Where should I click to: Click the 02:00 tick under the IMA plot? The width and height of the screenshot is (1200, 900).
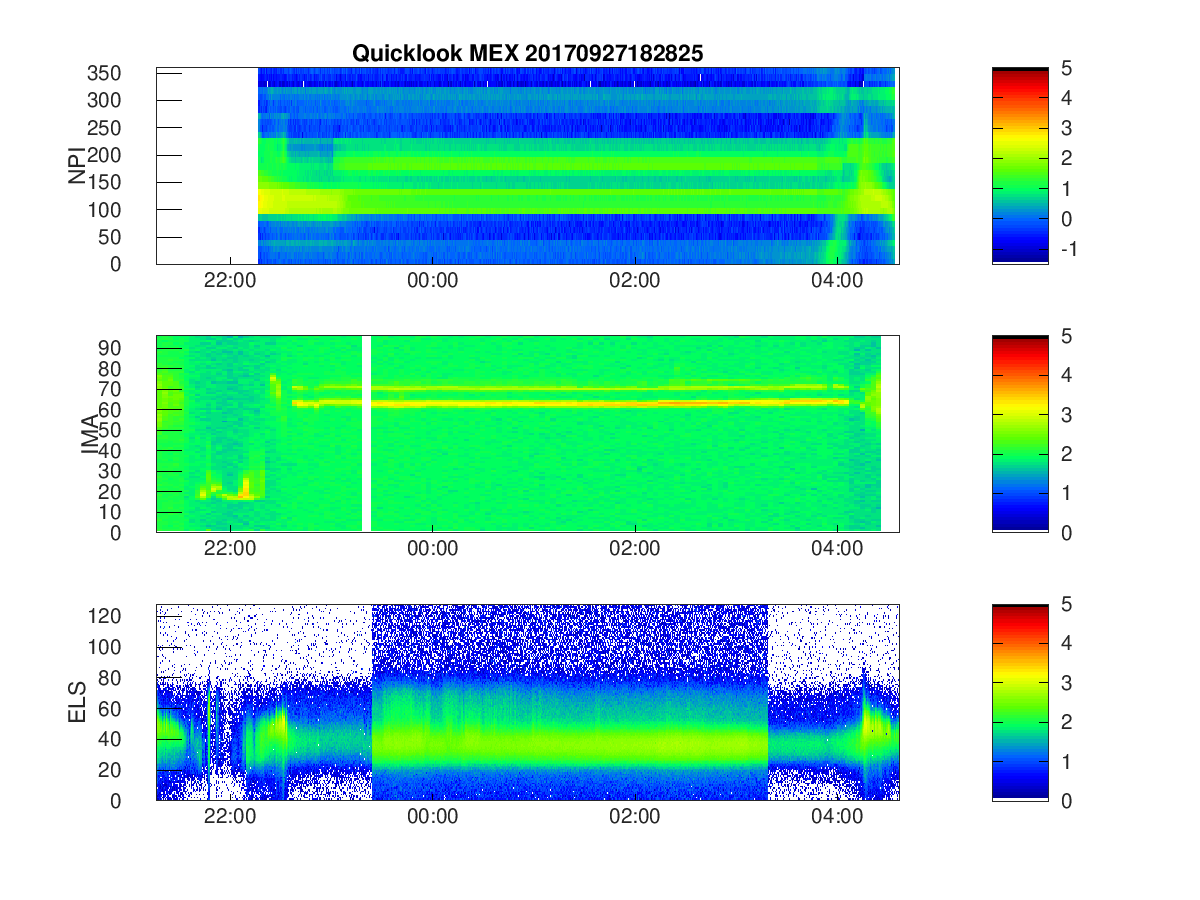635,549
